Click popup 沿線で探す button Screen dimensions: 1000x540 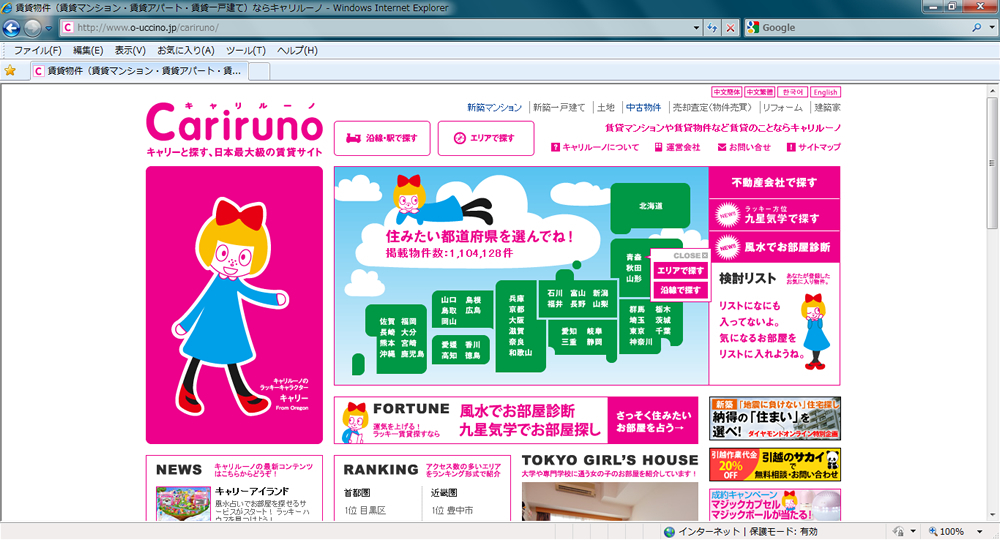(x=680, y=290)
